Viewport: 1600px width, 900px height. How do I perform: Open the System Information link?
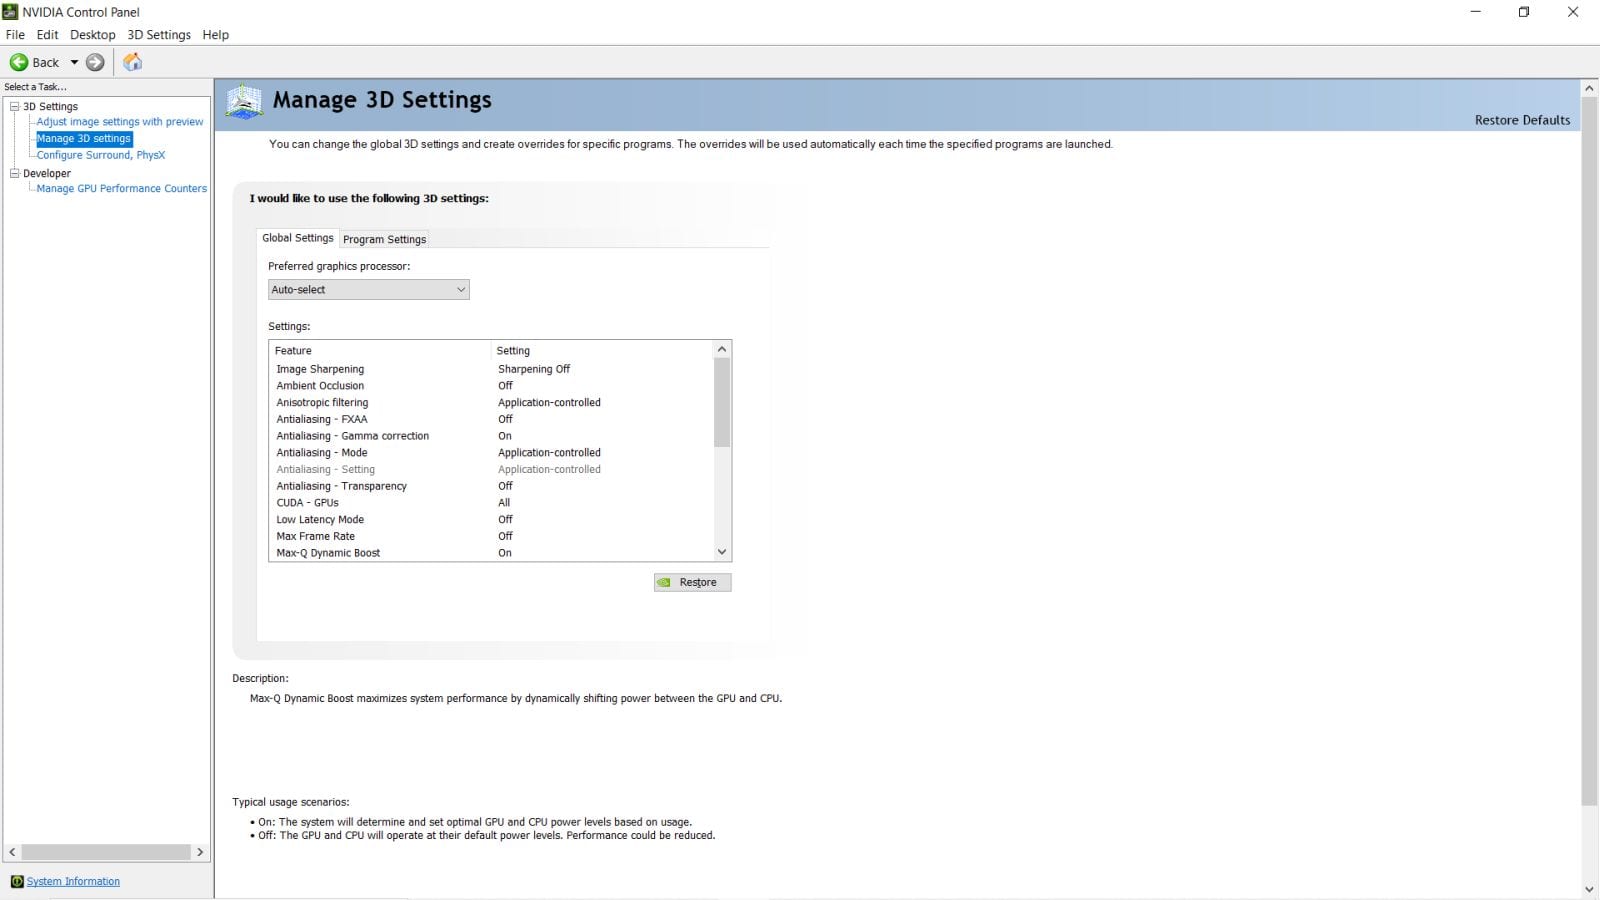73,881
